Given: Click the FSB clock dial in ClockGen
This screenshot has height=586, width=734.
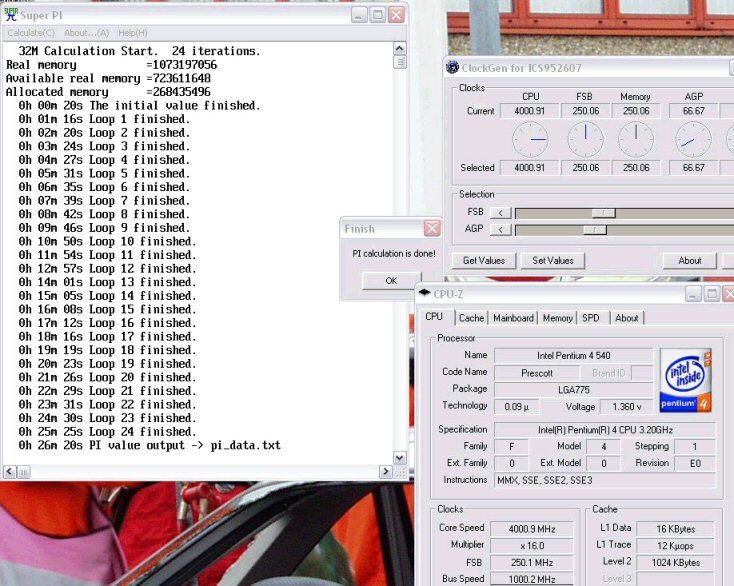Looking at the screenshot, I should tap(586, 139).
